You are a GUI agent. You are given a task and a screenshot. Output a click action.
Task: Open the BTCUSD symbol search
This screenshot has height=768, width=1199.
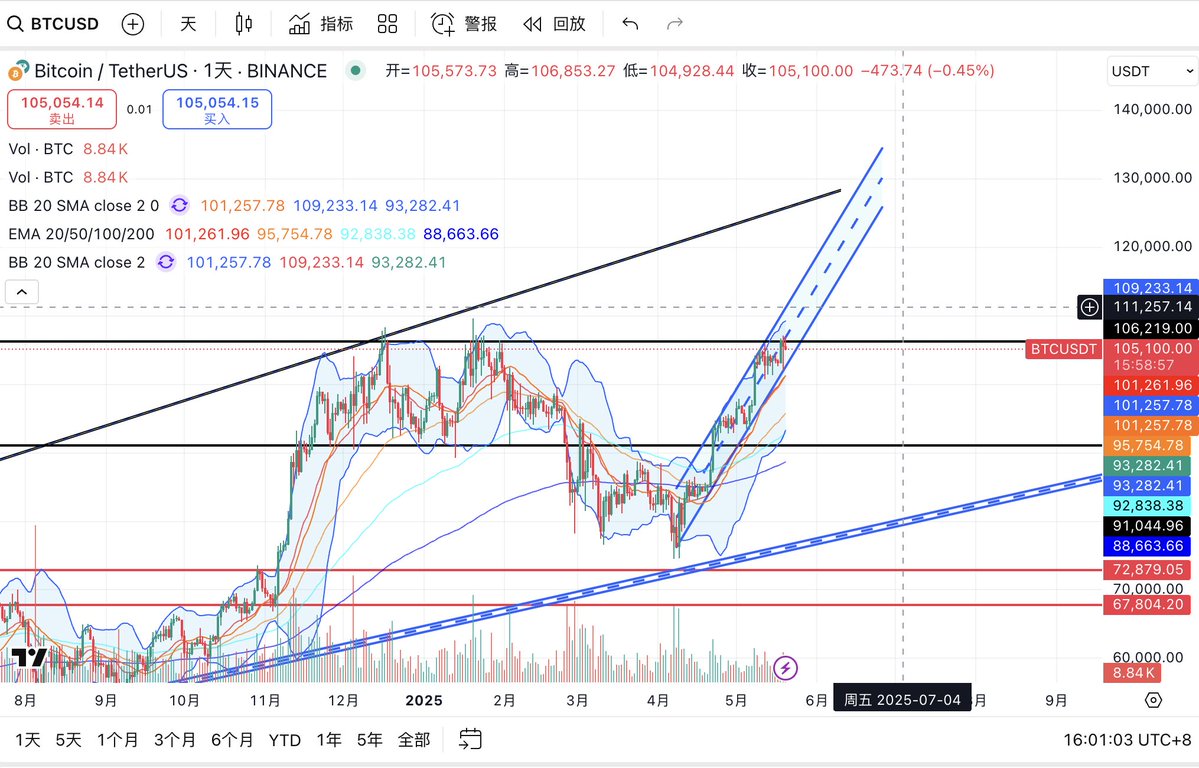pyautogui.click(x=54, y=24)
